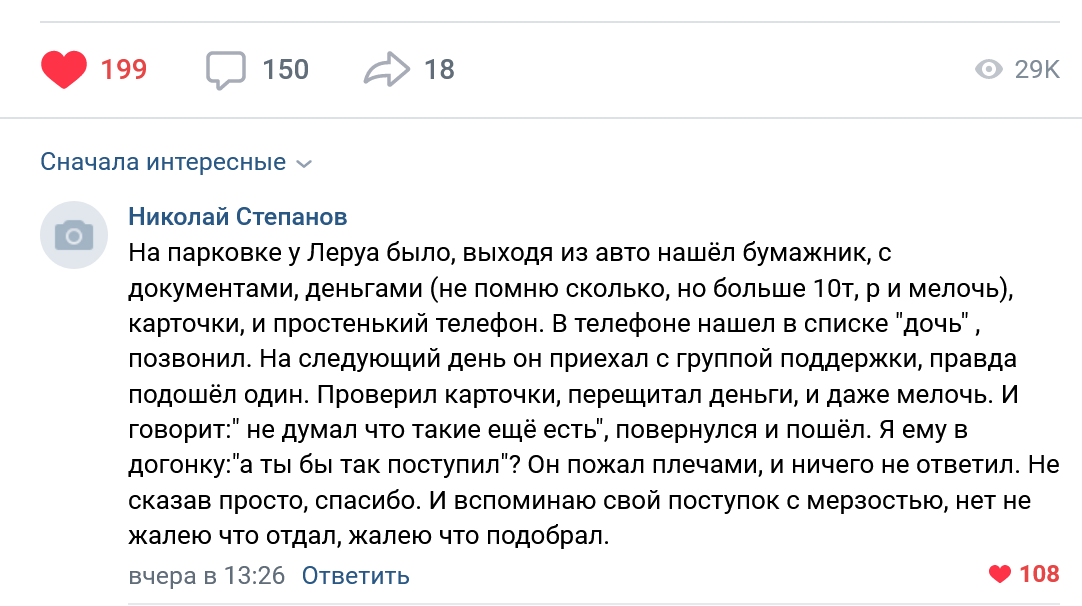Click "Ответить" to reply to comment
Viewport: 1082px width, 606px height.
click(356, 576)
